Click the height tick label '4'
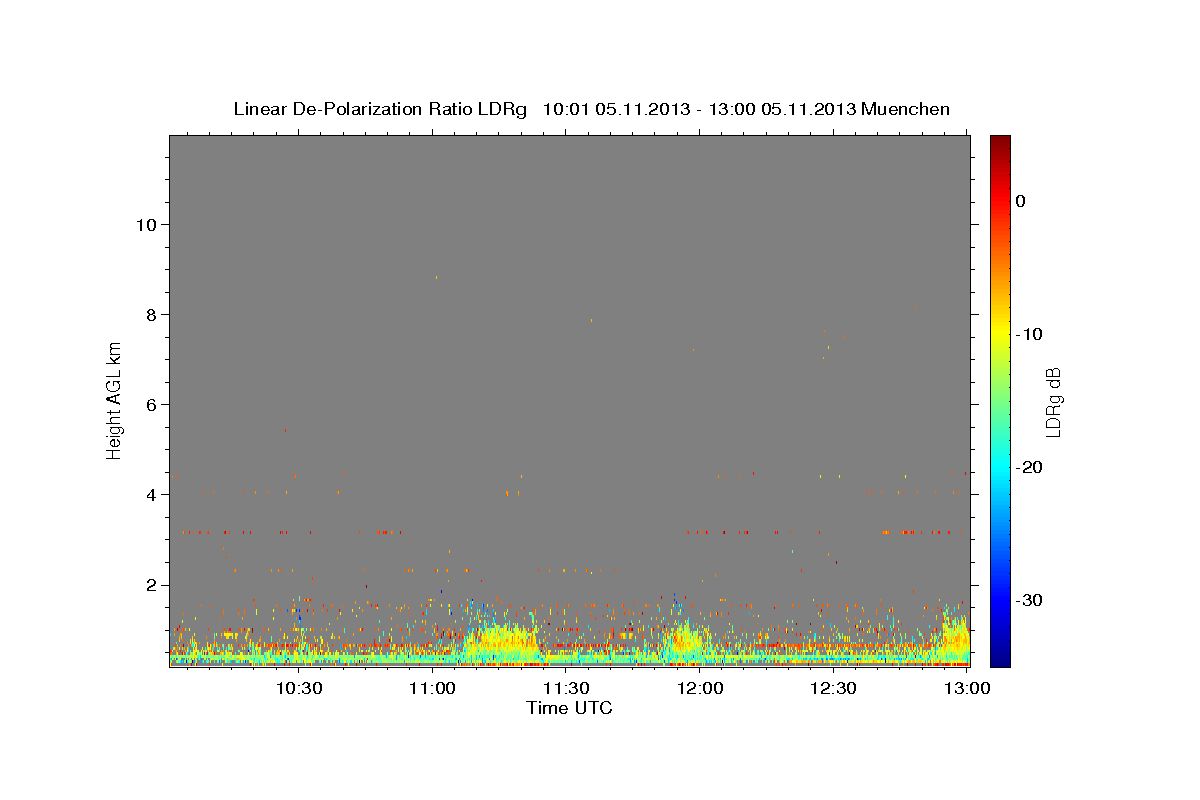The height and width of the screenshot is (800, 1200). pos(151,494)
